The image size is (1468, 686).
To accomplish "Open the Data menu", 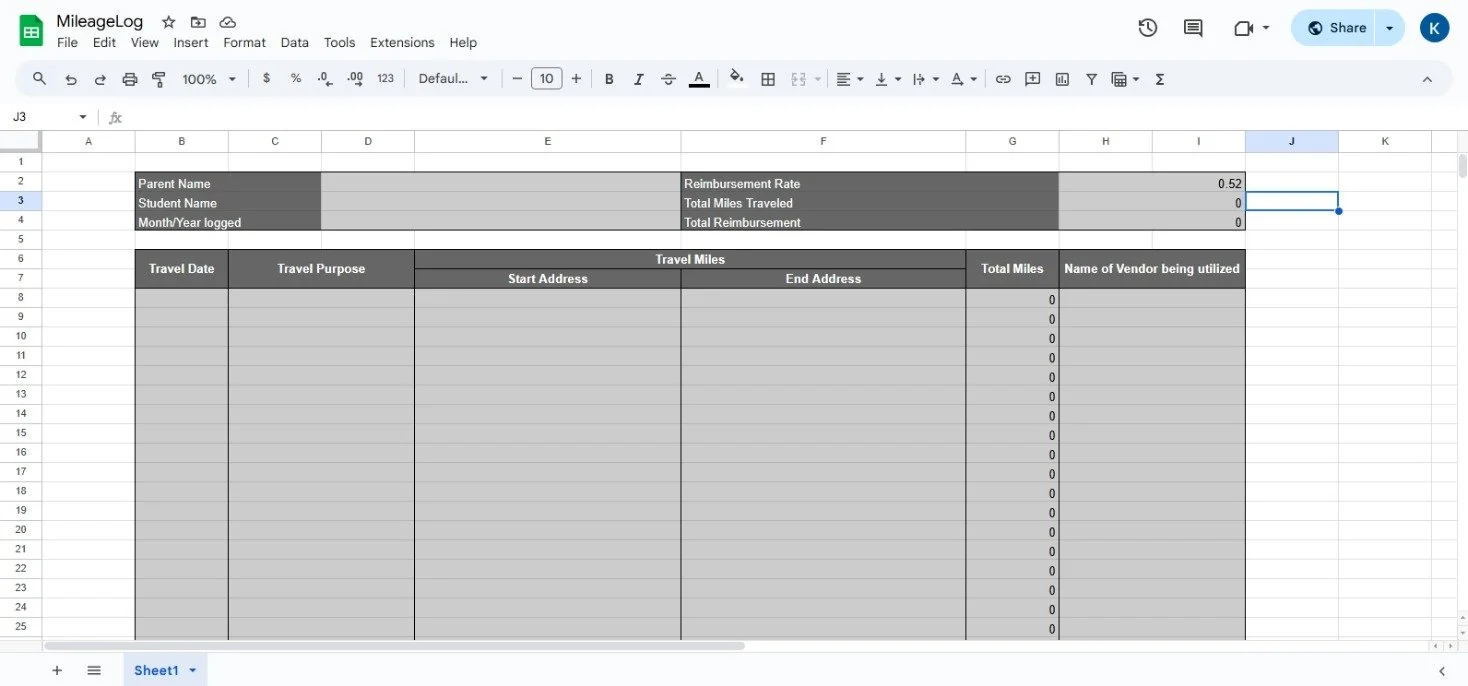I will pos(294,43).
